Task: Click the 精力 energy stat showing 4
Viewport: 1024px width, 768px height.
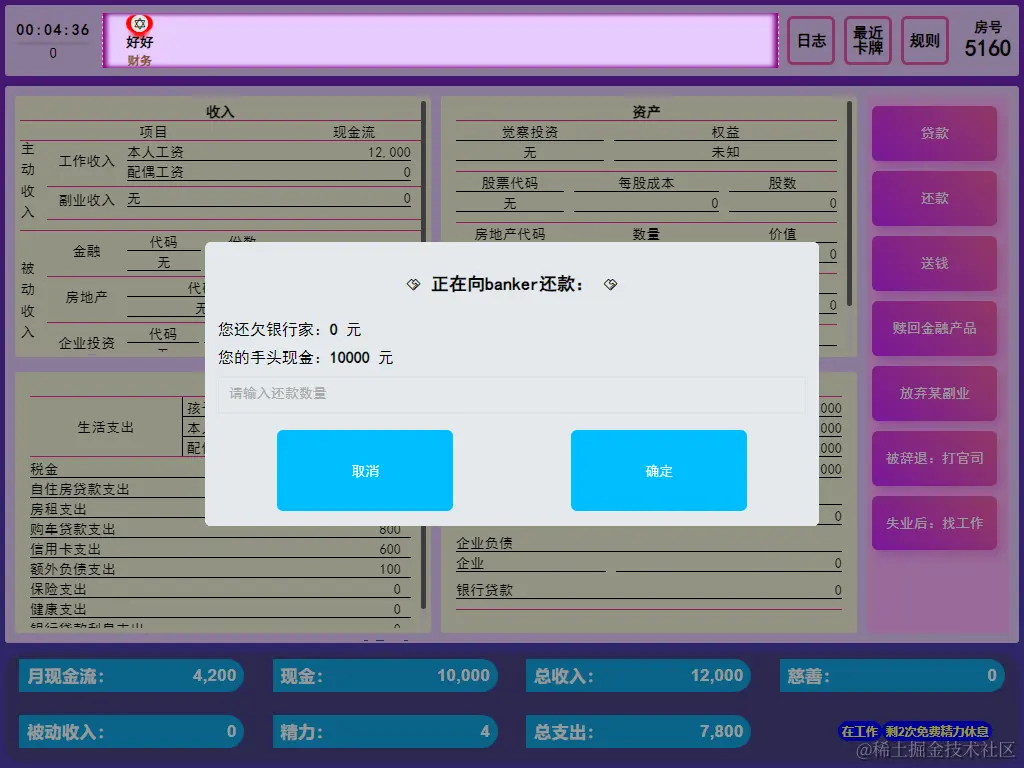Action: click(x=385, y=731)
